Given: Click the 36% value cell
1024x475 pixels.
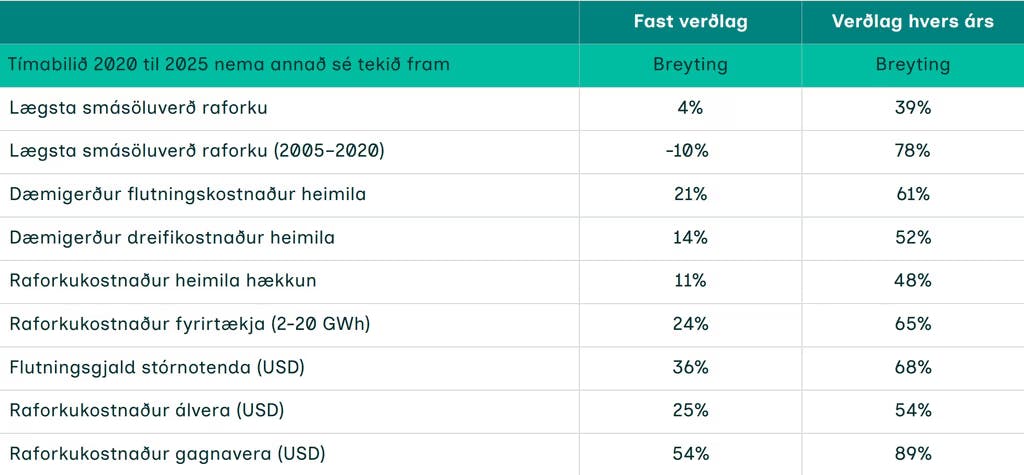Looking at the screenshot, I should pyautogui.click(x=690, y=368).
